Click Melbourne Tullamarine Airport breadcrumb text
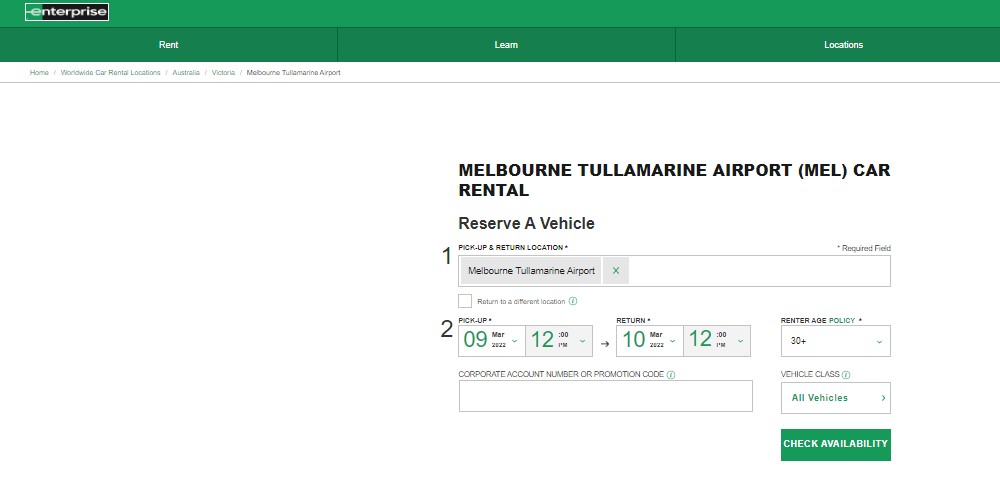The image size is (1000, 503). [293, 73]
